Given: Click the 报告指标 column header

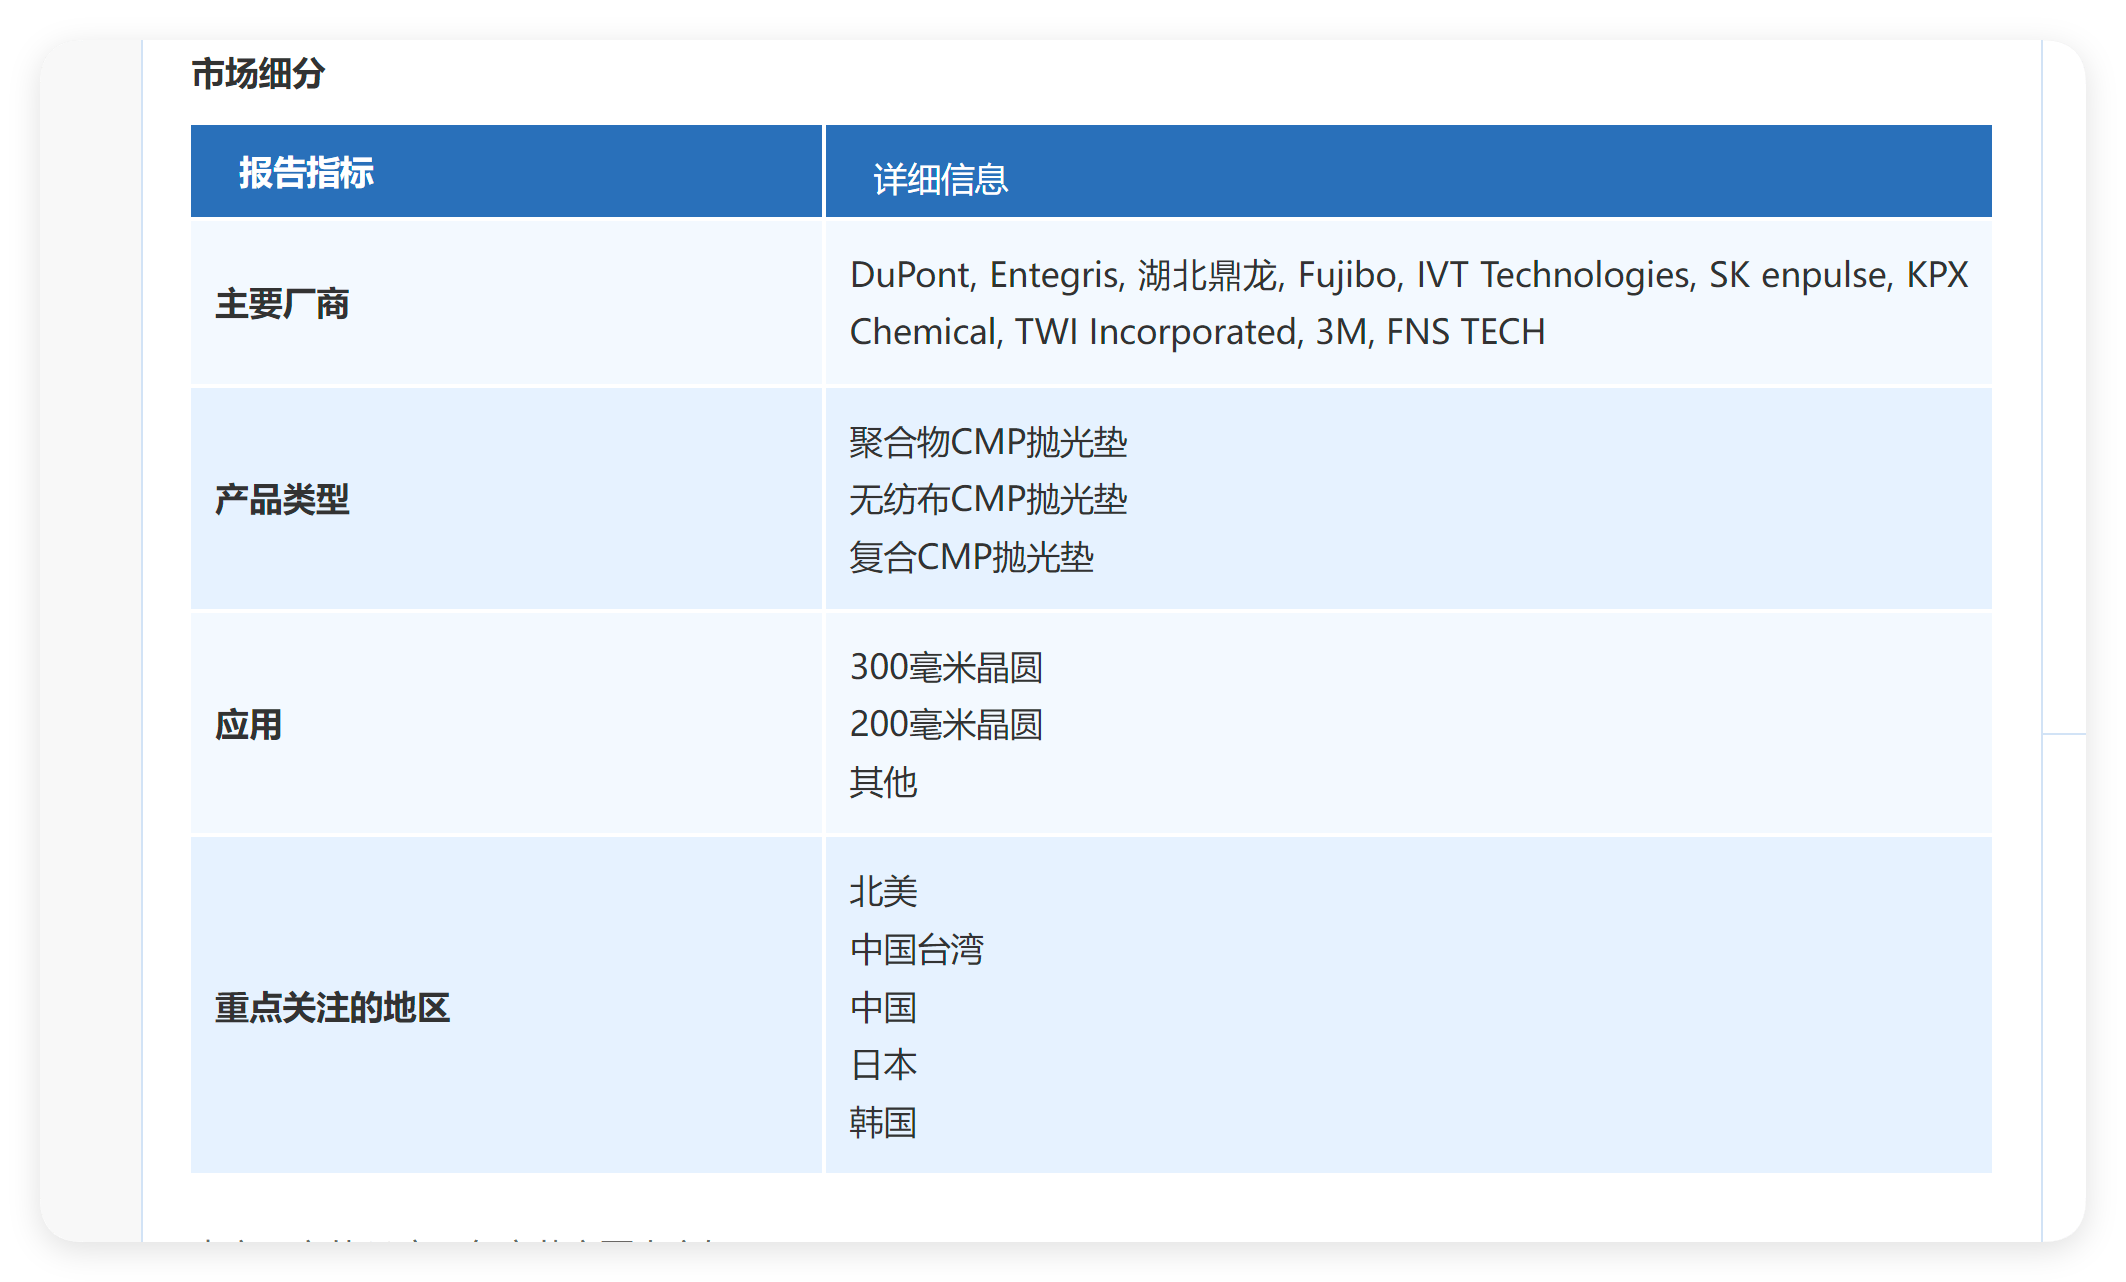Looking at the screenshot, I should (306, 173).
